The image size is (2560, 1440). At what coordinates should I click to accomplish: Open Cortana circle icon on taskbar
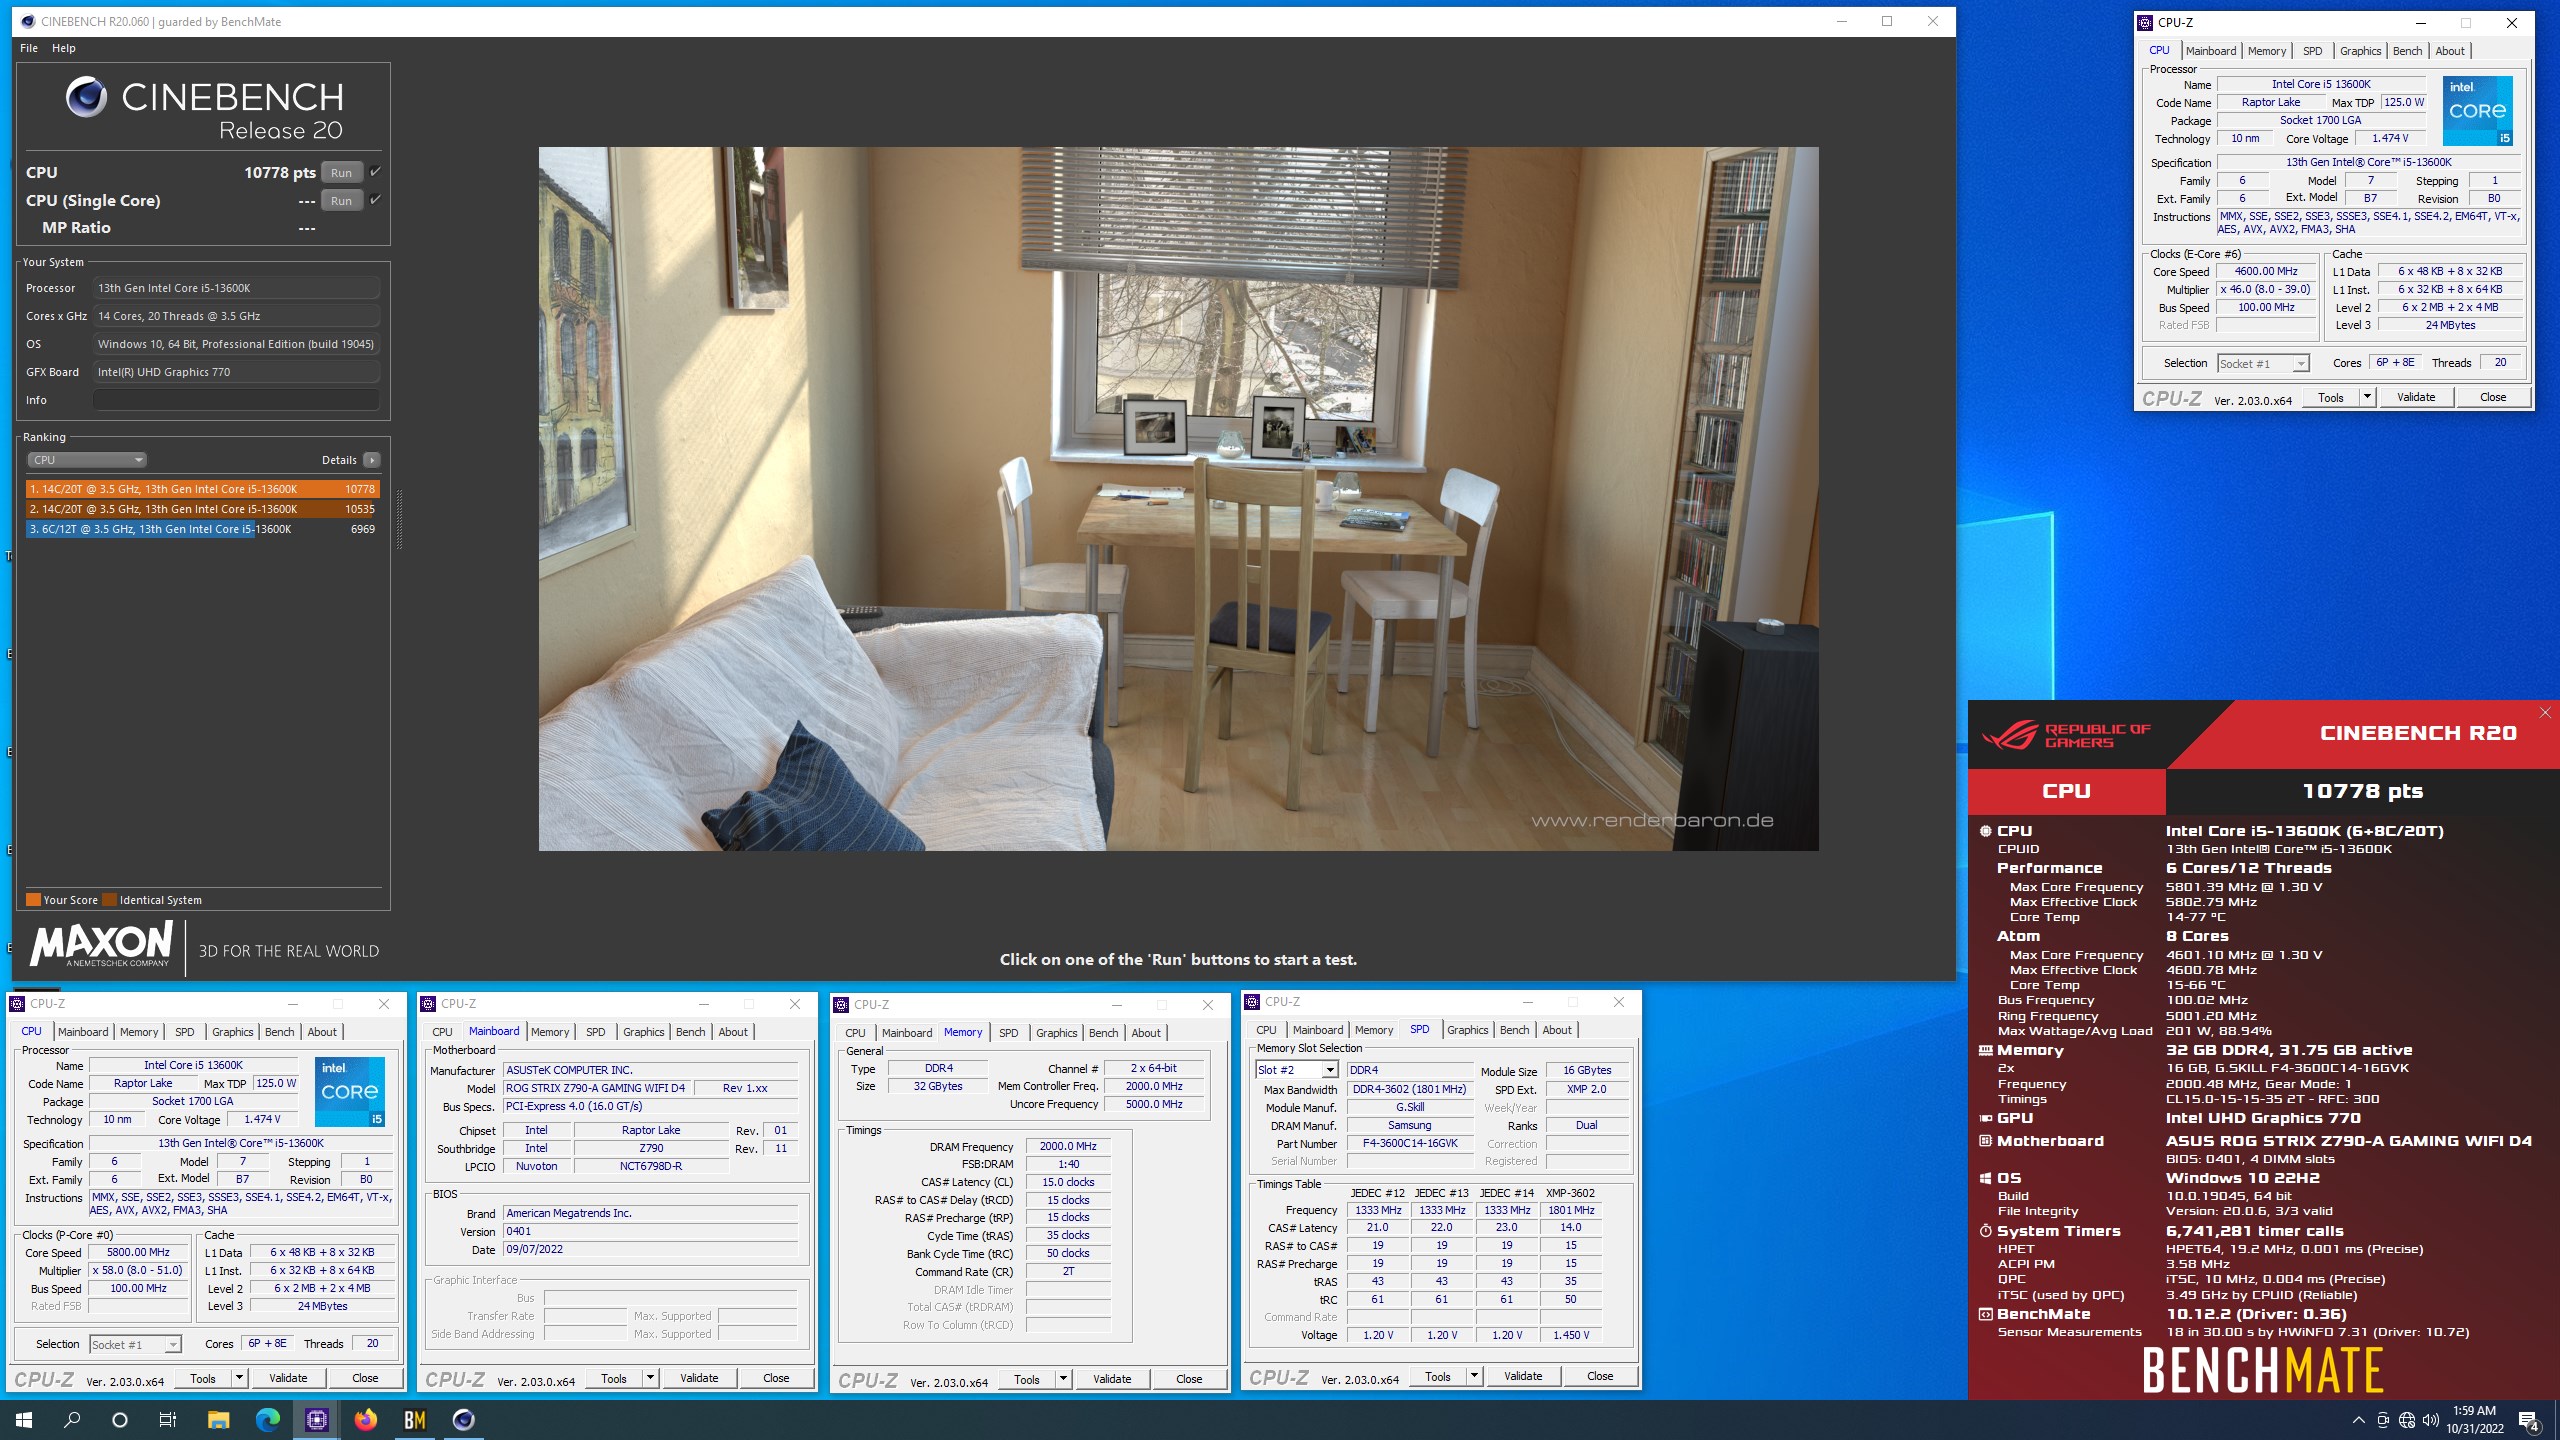tap(120, 1420)
